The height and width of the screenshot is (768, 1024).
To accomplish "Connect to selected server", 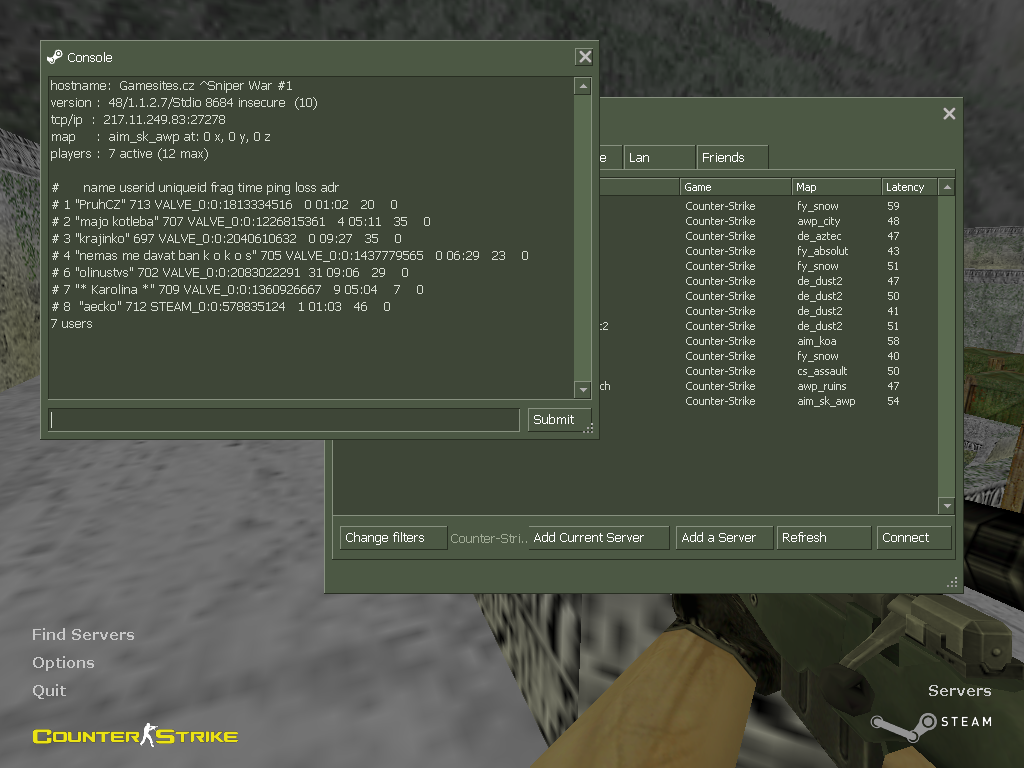I will pos(914,537).
